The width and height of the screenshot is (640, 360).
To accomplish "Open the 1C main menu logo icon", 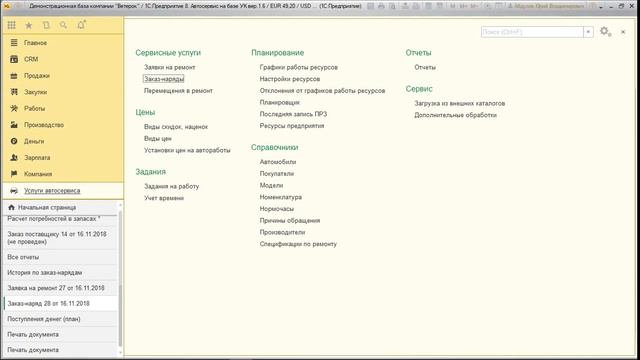I will tap(7, 6).
